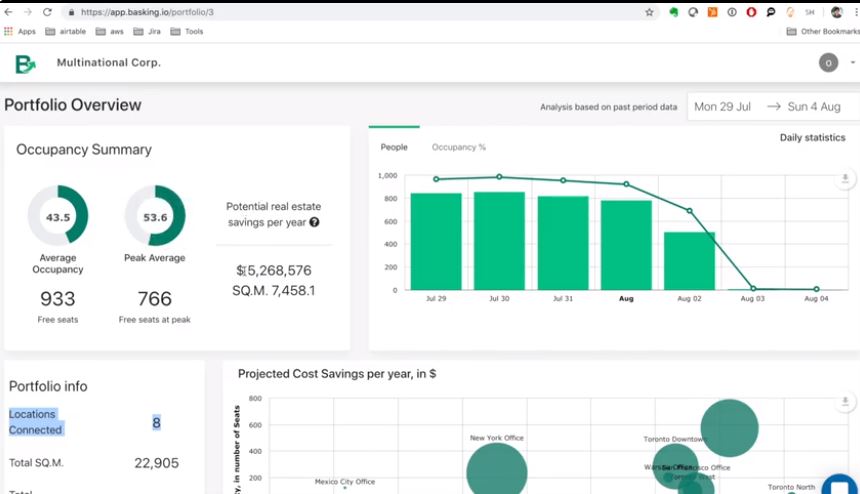Switch to the Occupancy % tab
Viewport: 860px width, 494px height.
click(x=459, y=147)
